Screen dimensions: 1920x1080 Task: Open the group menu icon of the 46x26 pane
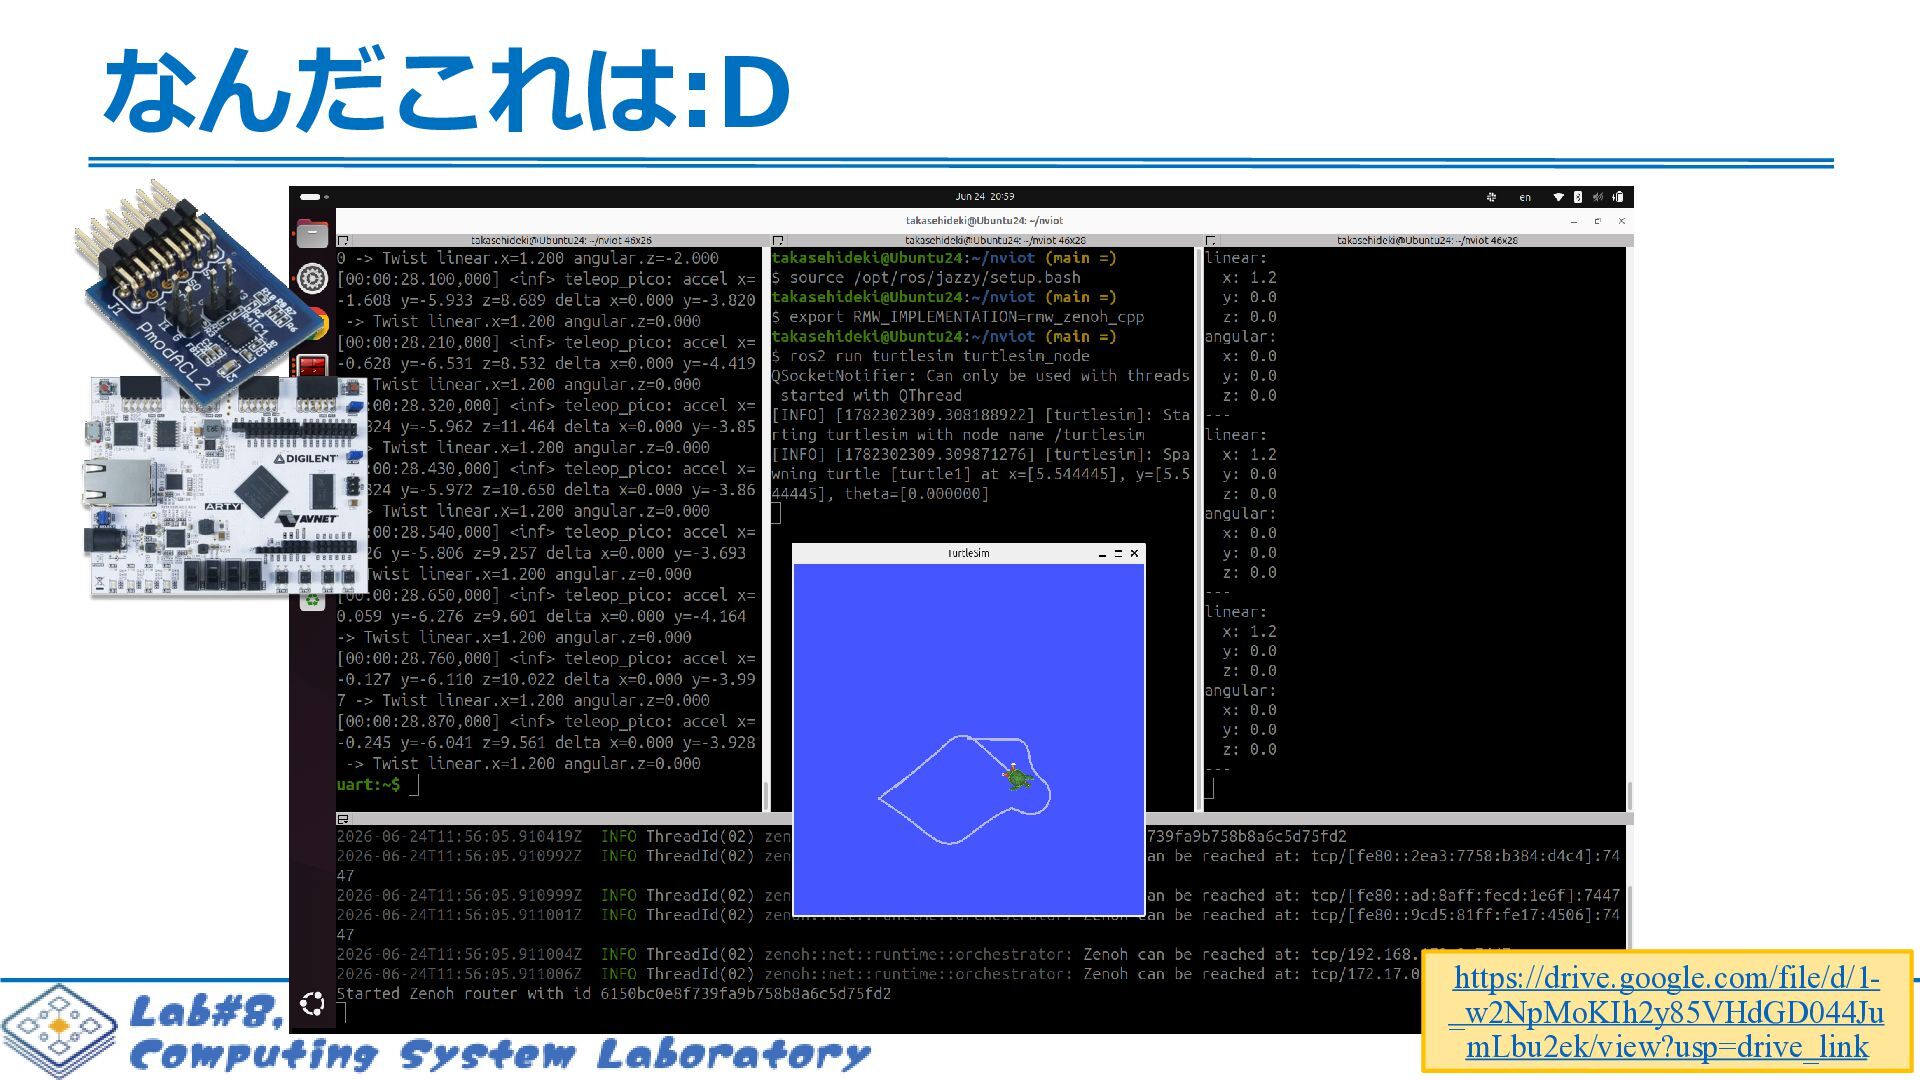[x=343, y=241]
